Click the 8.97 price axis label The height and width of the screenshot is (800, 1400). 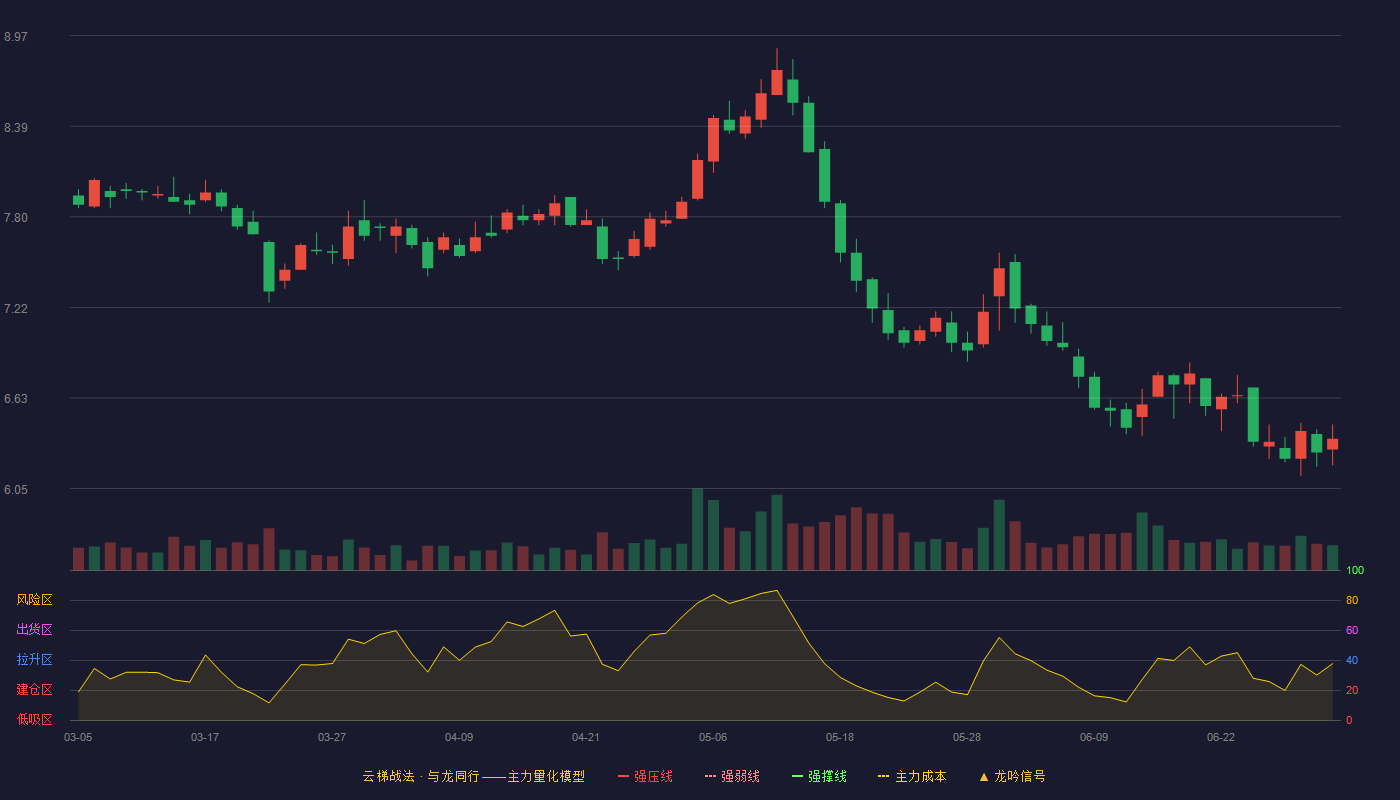coord(16,37)
